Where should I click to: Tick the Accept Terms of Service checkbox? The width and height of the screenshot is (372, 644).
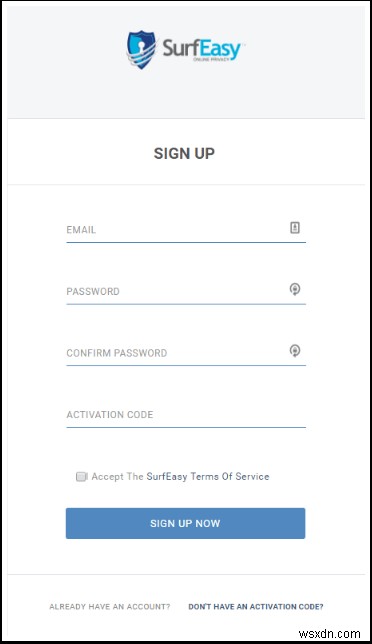point(81,476)
